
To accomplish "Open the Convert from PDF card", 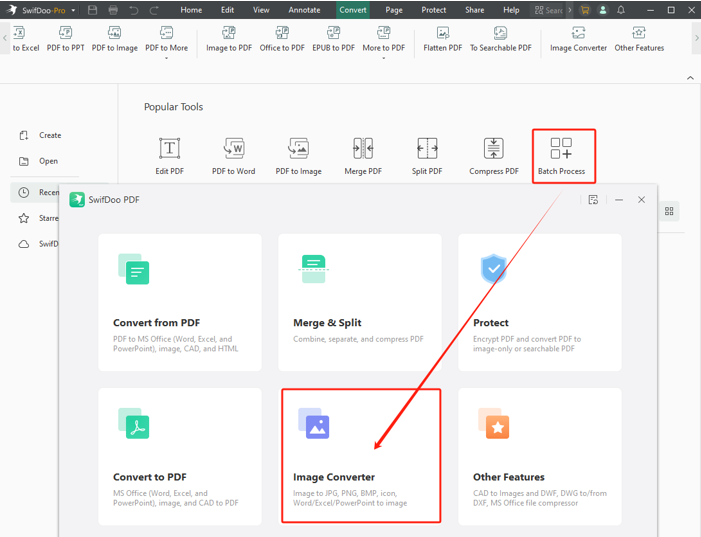I will tap(180, 302).
